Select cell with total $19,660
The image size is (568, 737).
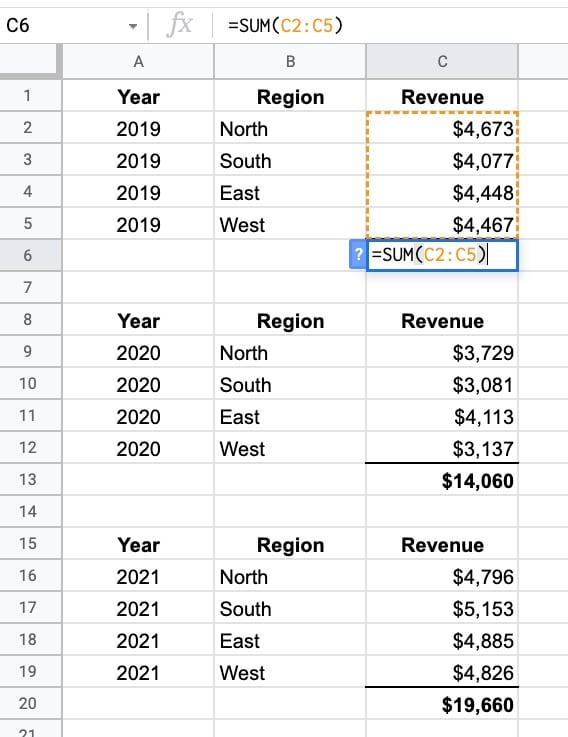click(442, 704)
